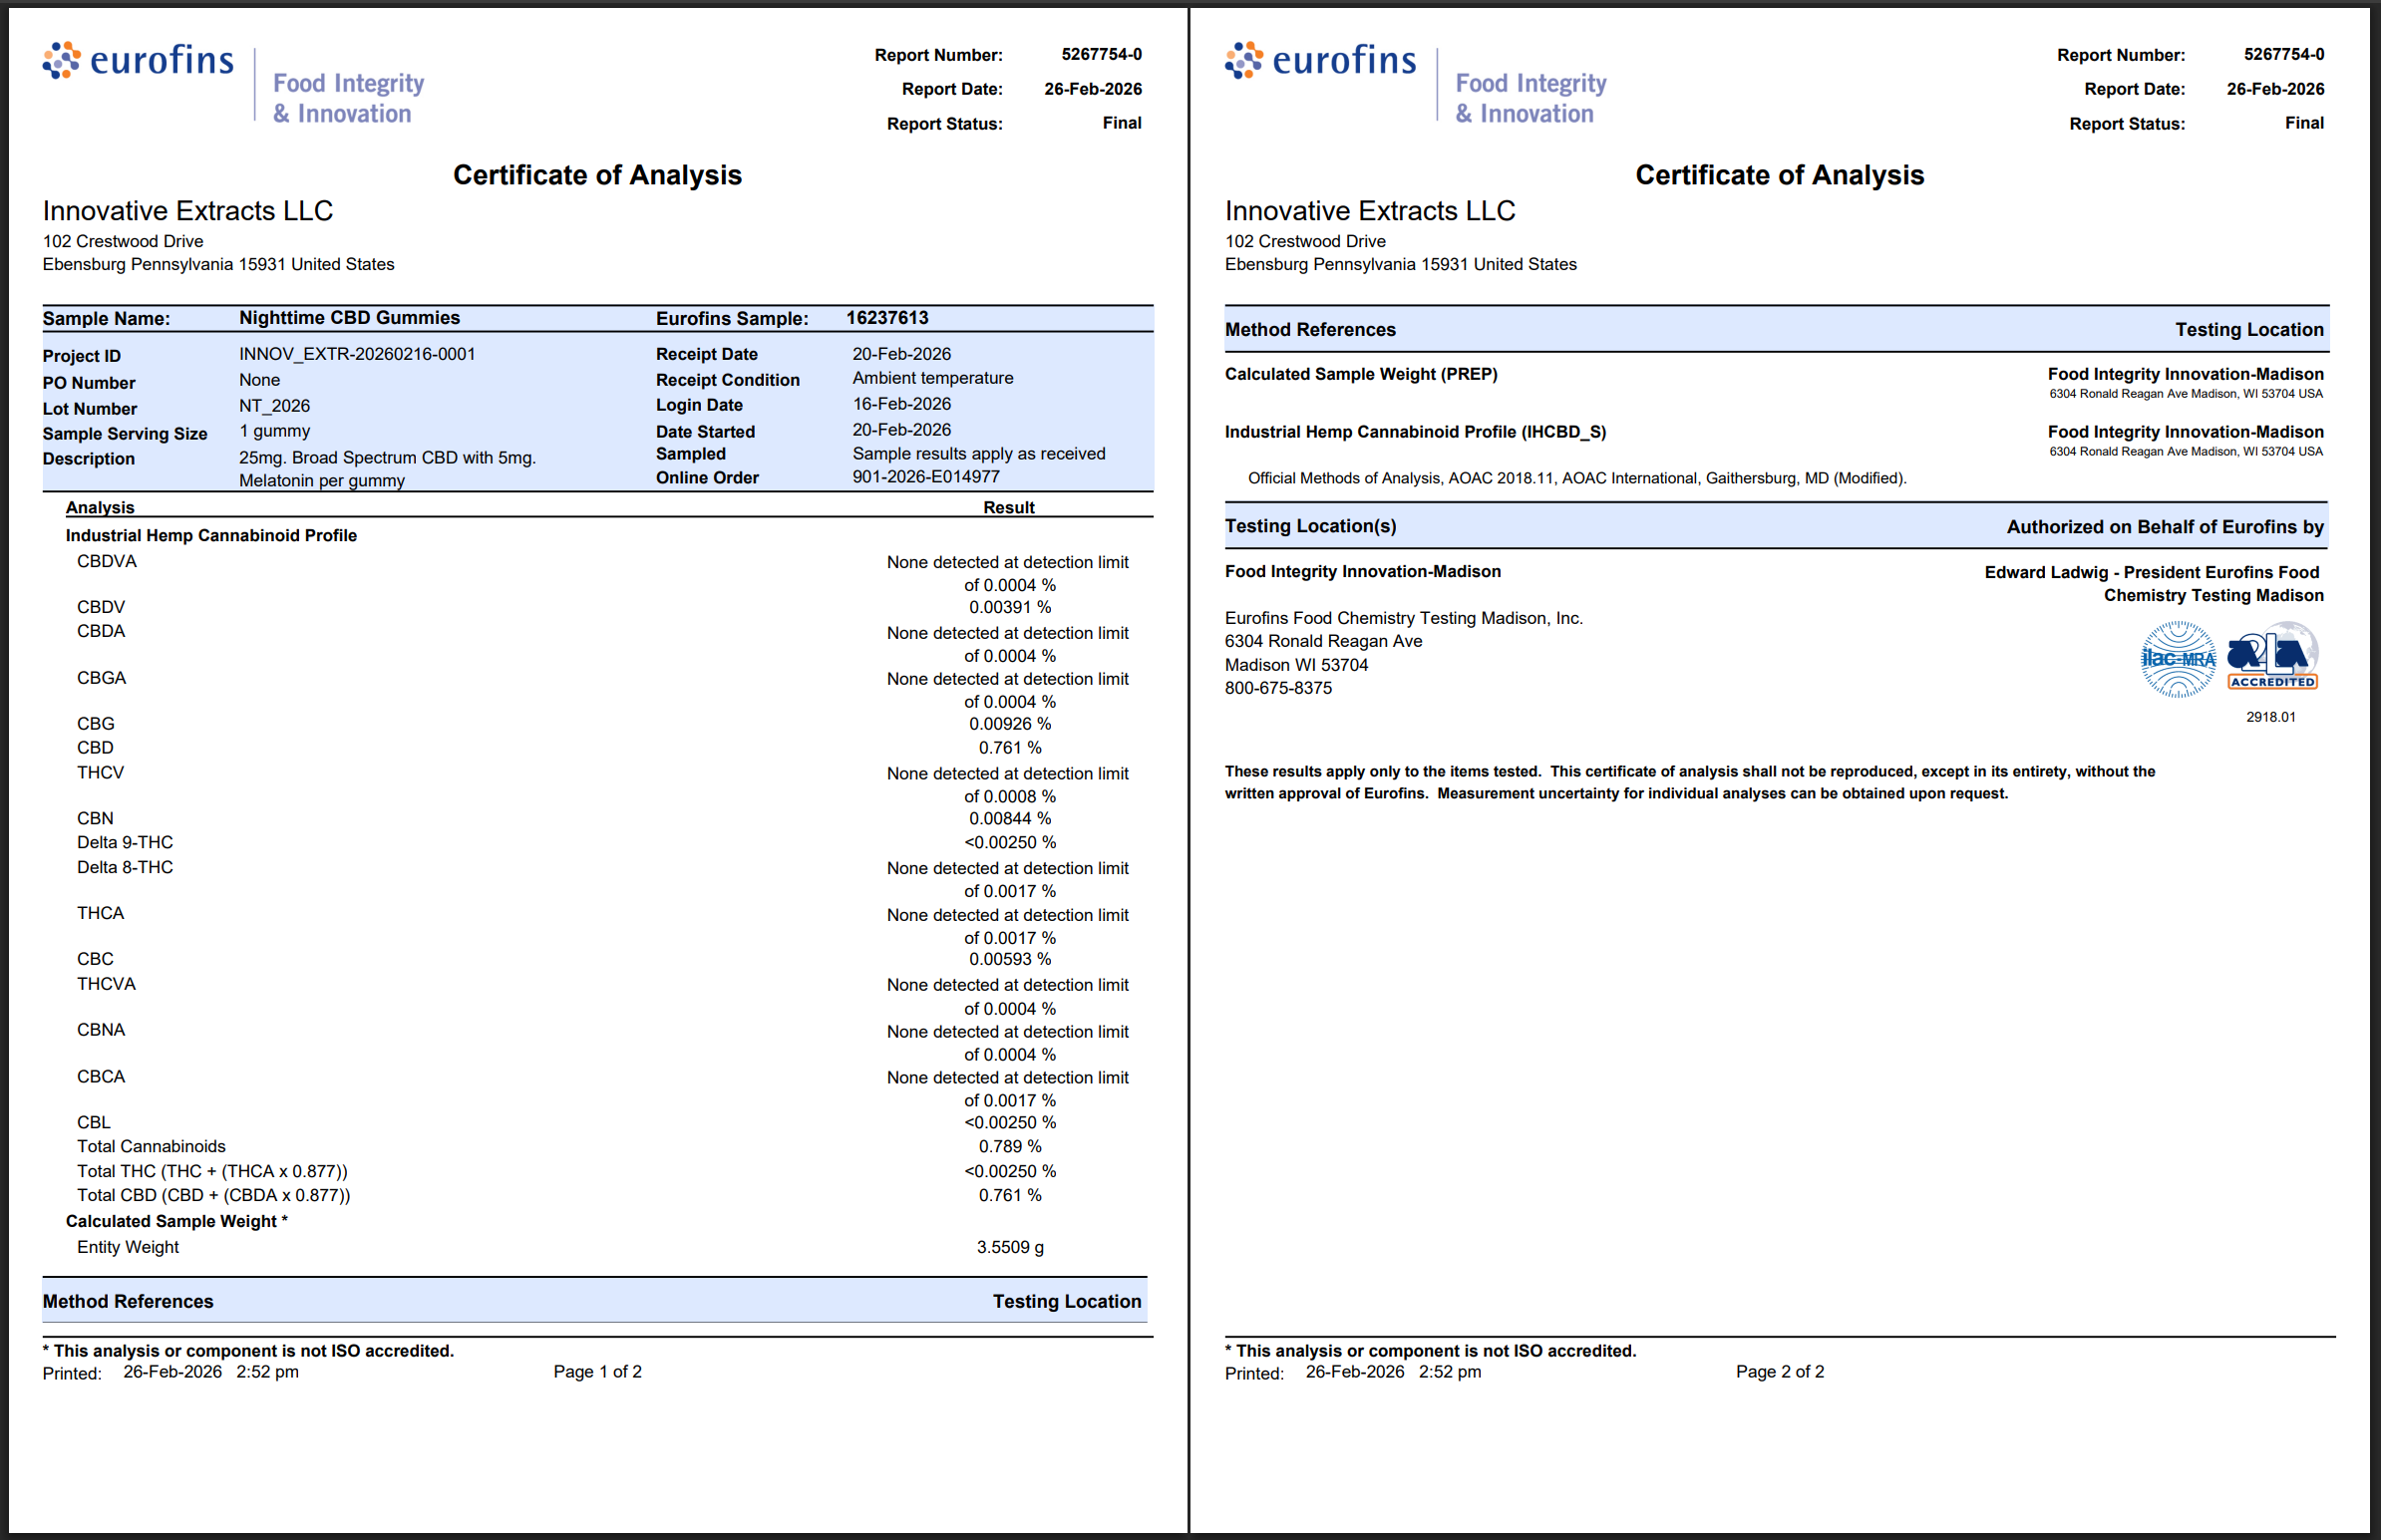Click the Eurofins logo on page two

point(1320,61)
